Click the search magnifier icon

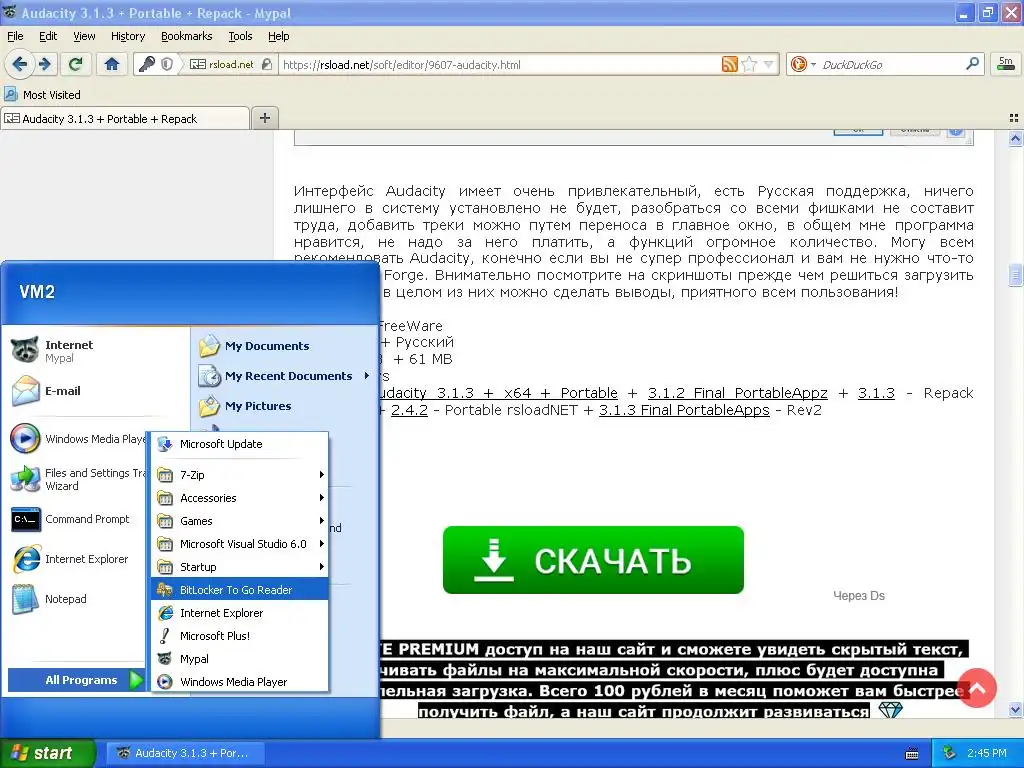(972, 64)
